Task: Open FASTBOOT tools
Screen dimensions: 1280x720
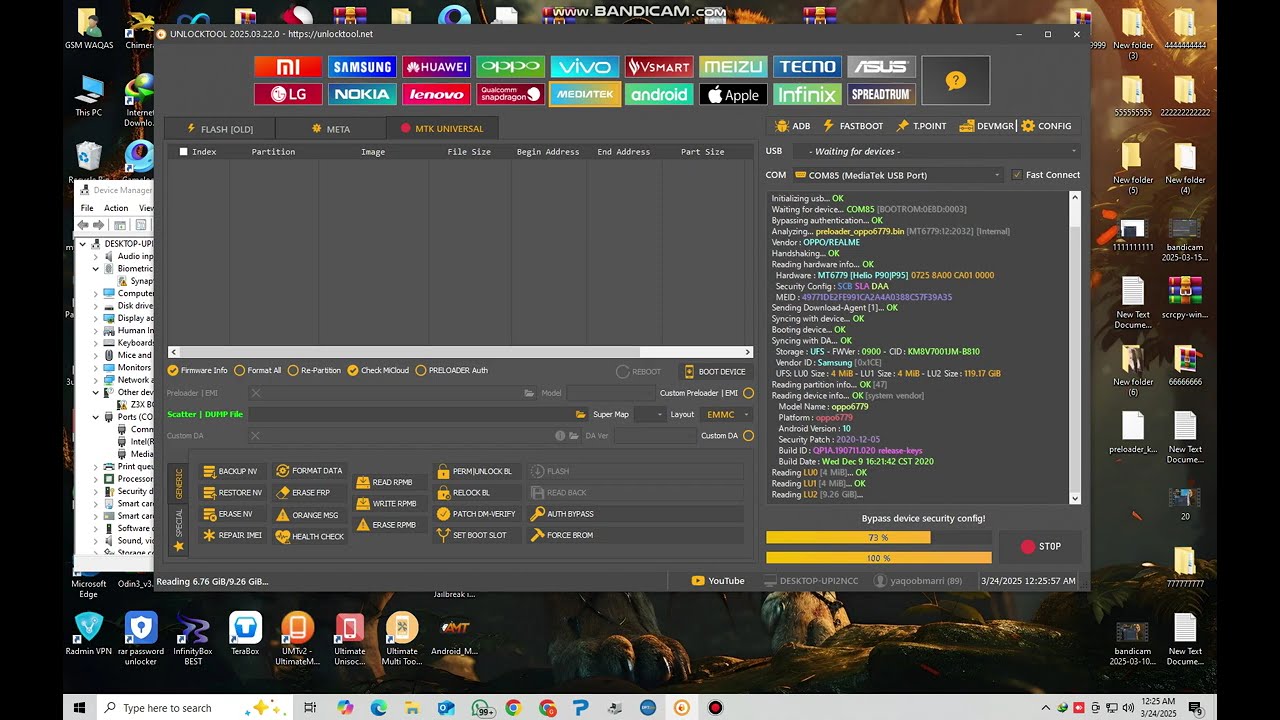Action: [853, 126]
